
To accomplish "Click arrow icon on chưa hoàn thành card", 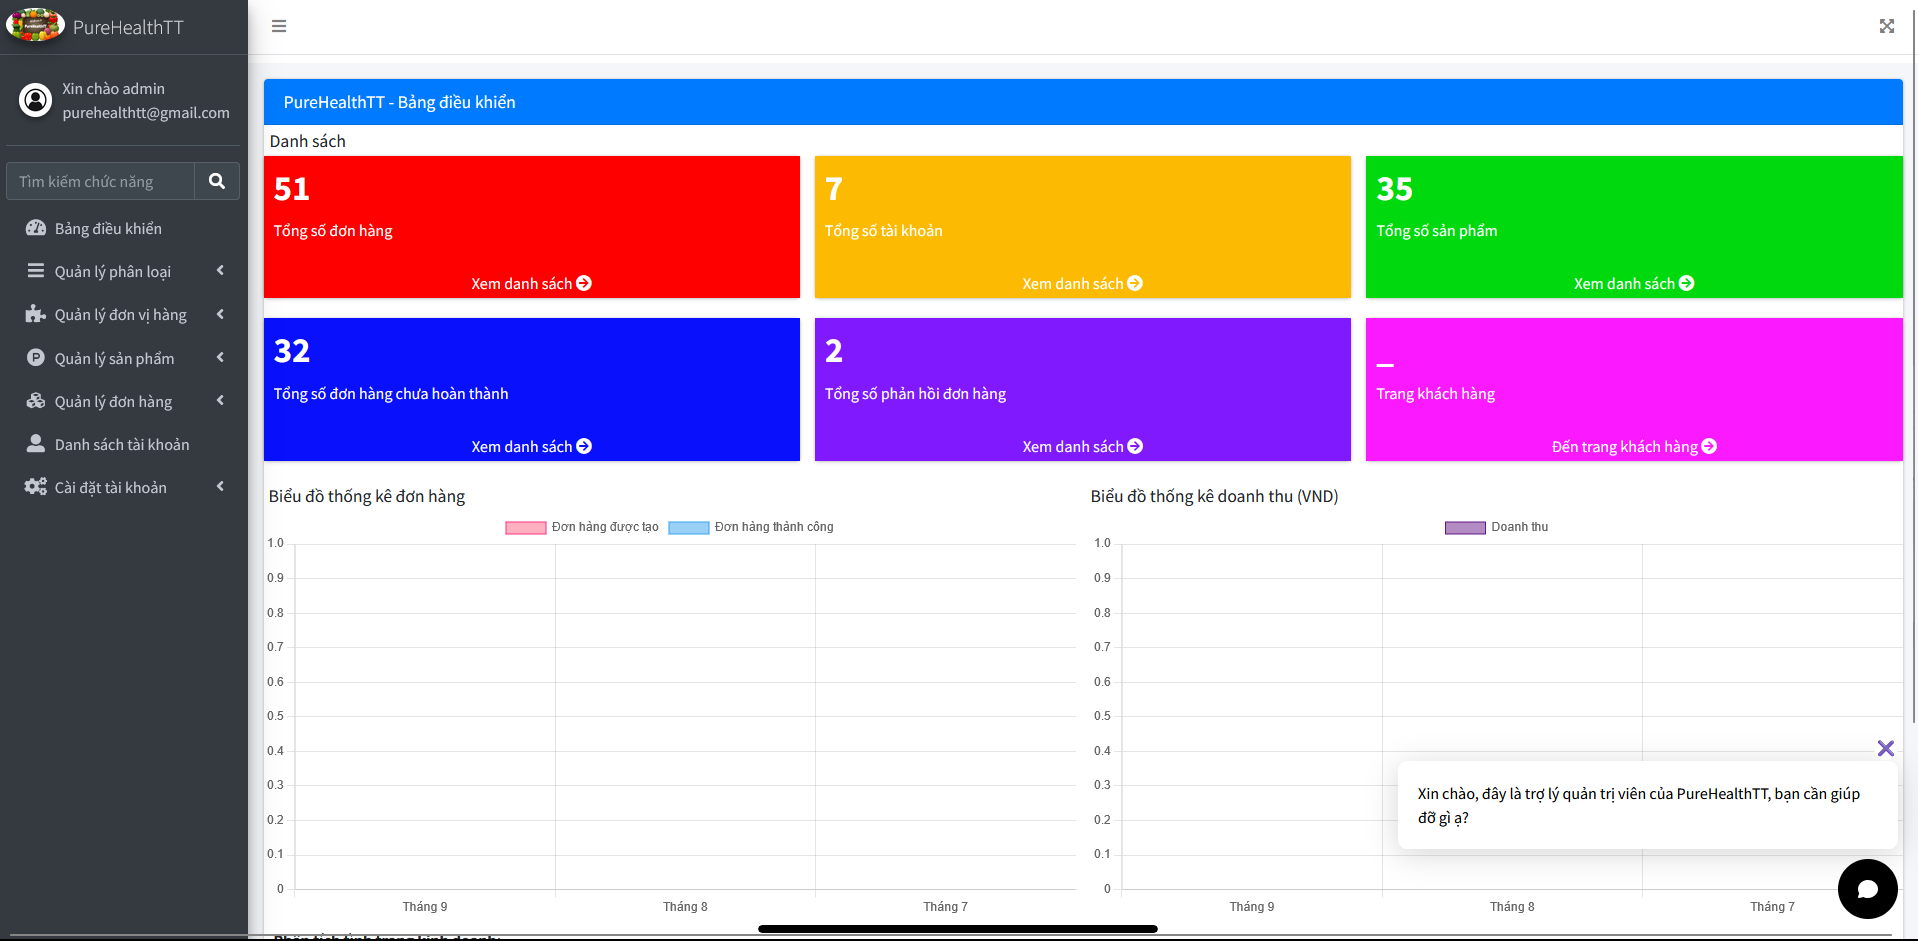I will point(584,446).
